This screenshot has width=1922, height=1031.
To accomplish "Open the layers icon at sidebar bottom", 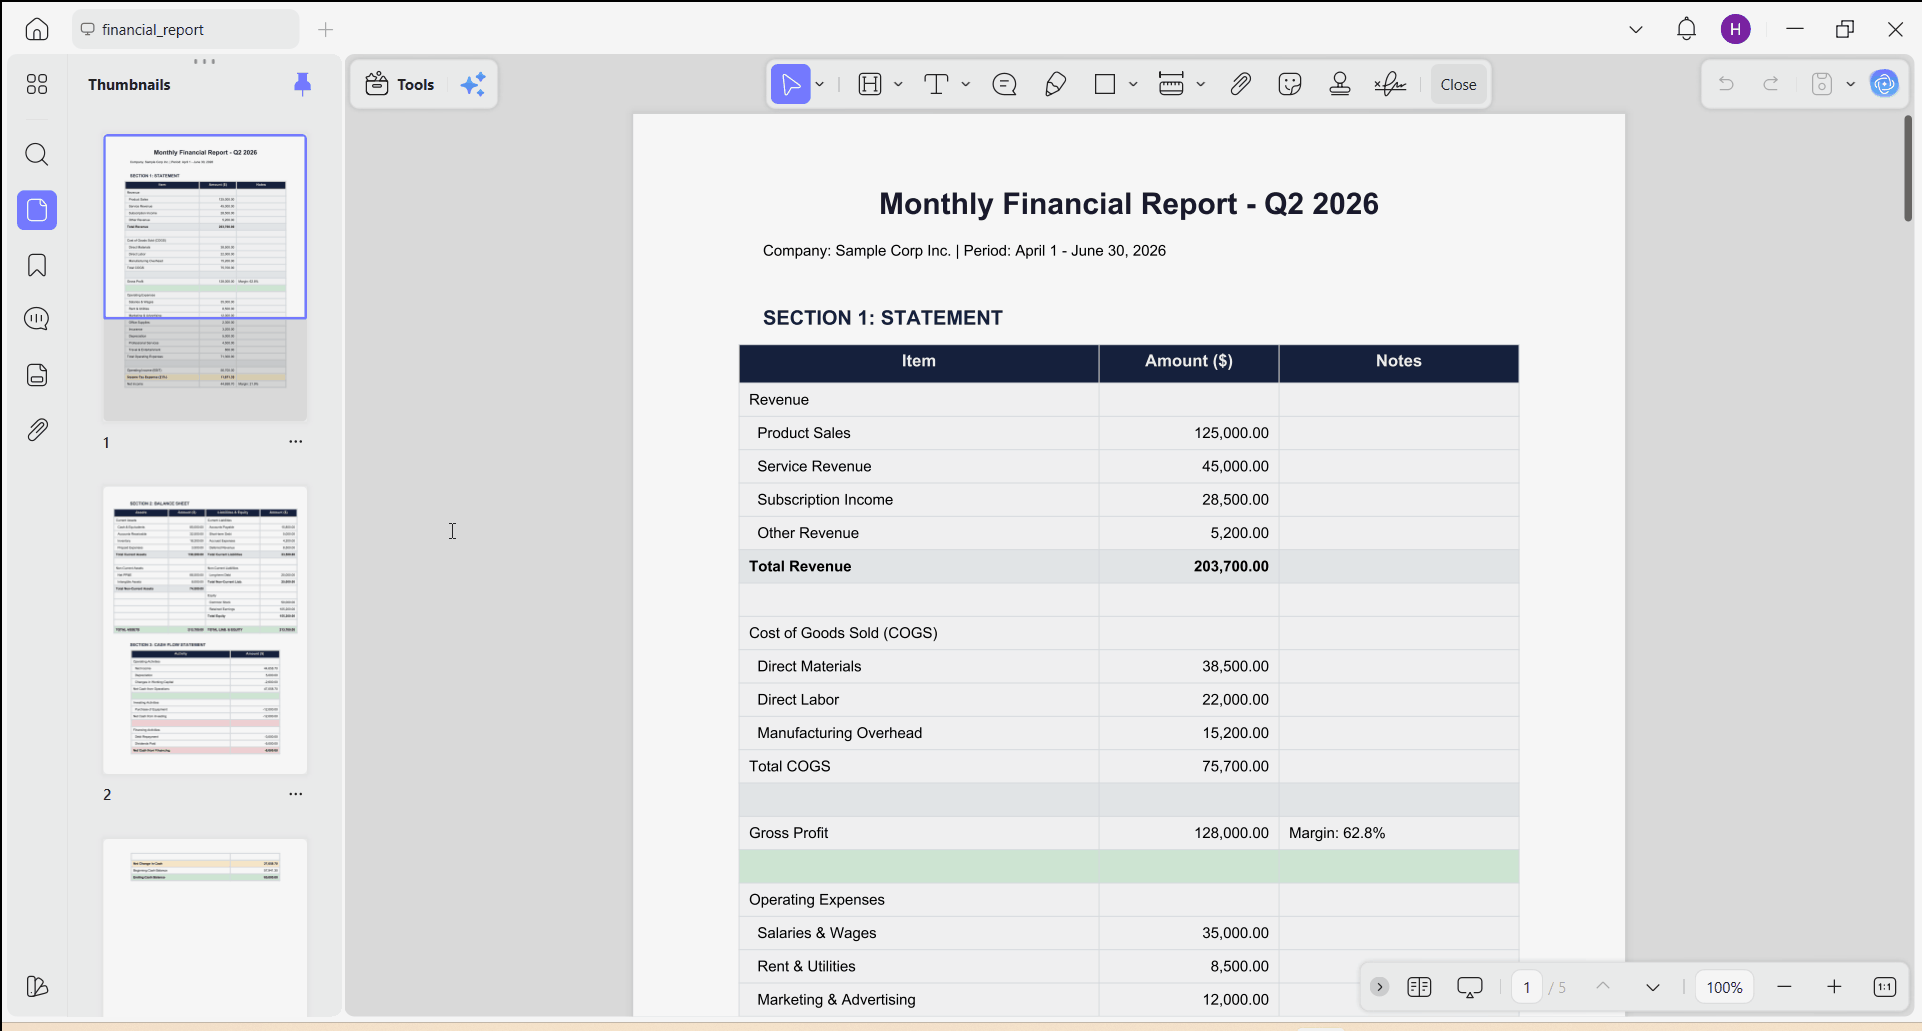I will click(37, 986).
